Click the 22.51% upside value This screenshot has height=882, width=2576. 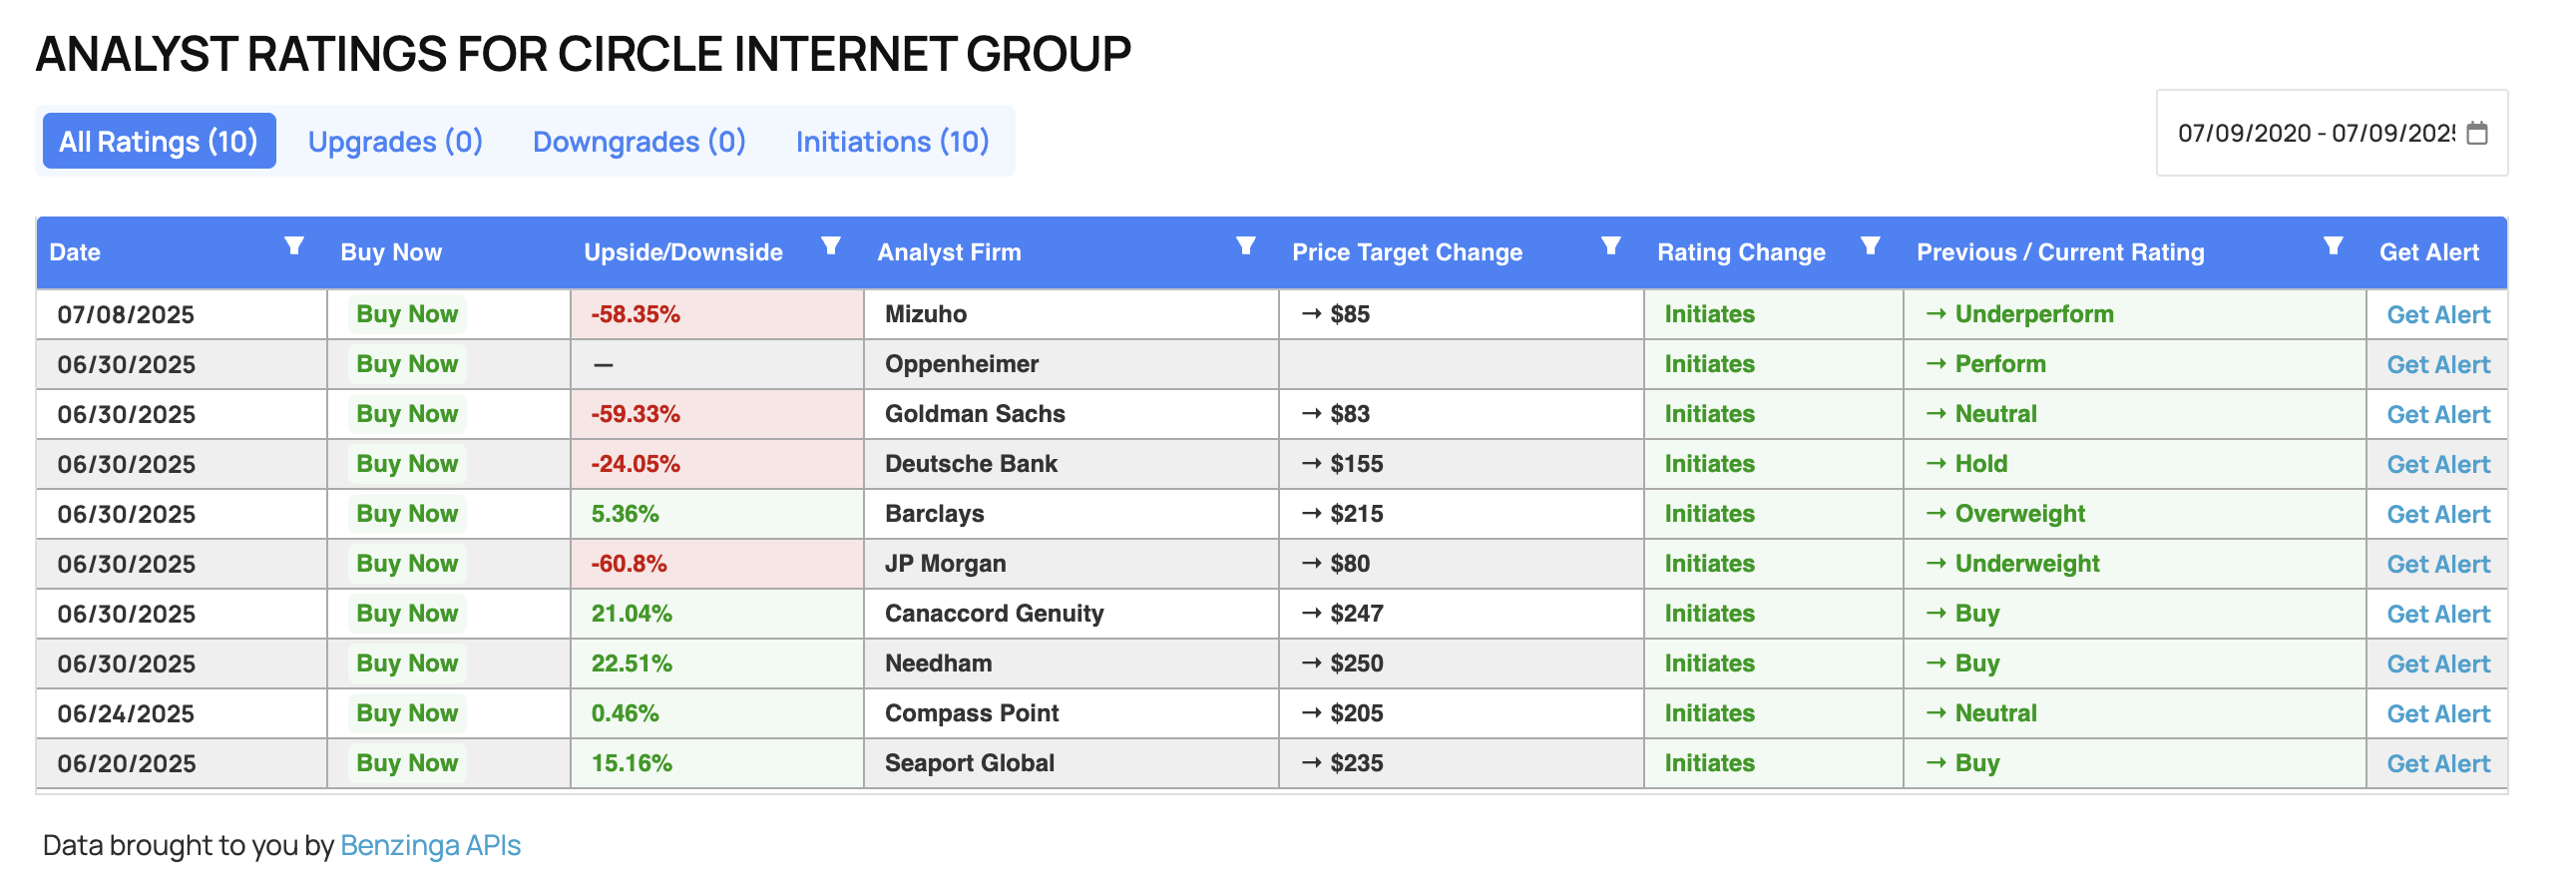click(631, 664)
